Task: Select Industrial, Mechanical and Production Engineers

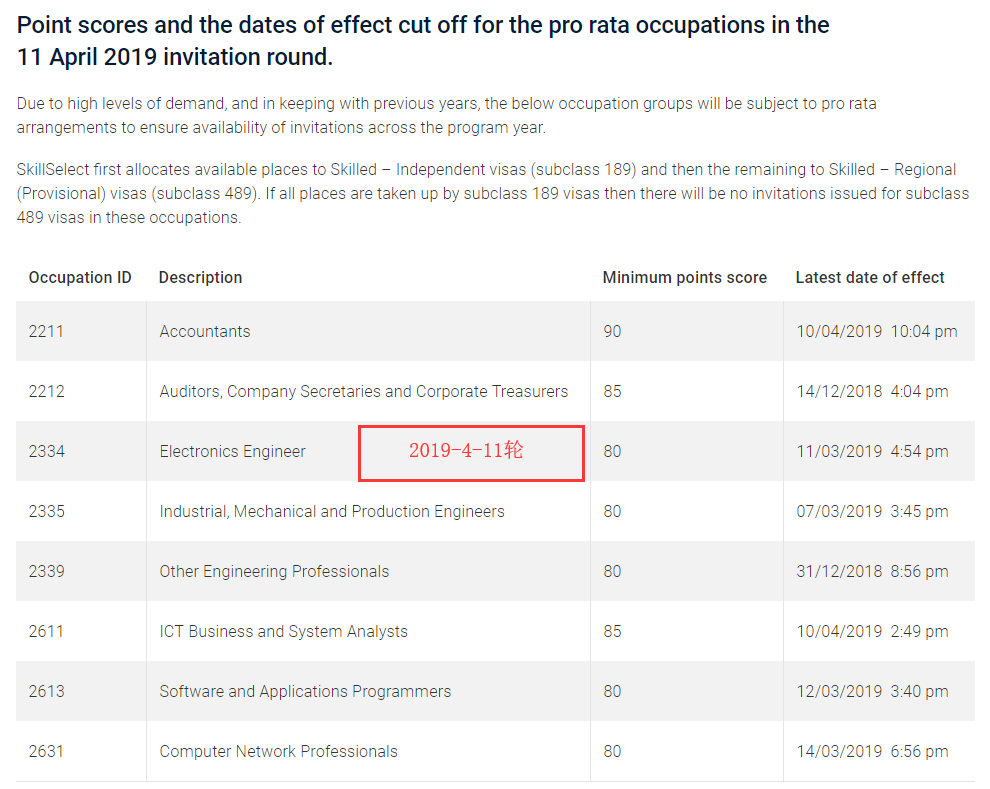Action: click(x=332, y=511)
